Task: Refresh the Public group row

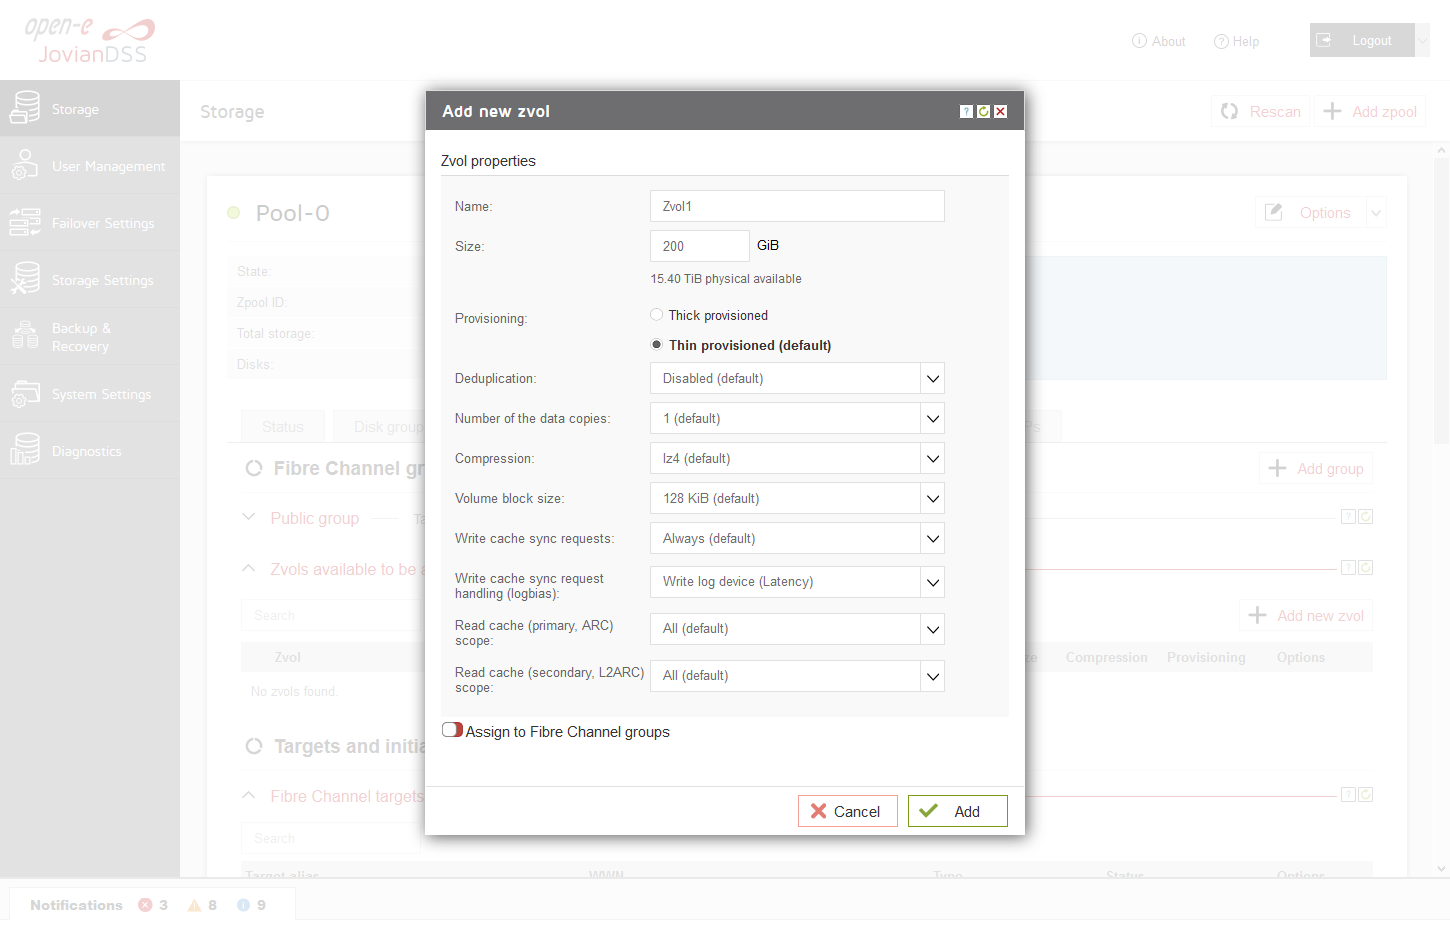Action: point(1366,517)
